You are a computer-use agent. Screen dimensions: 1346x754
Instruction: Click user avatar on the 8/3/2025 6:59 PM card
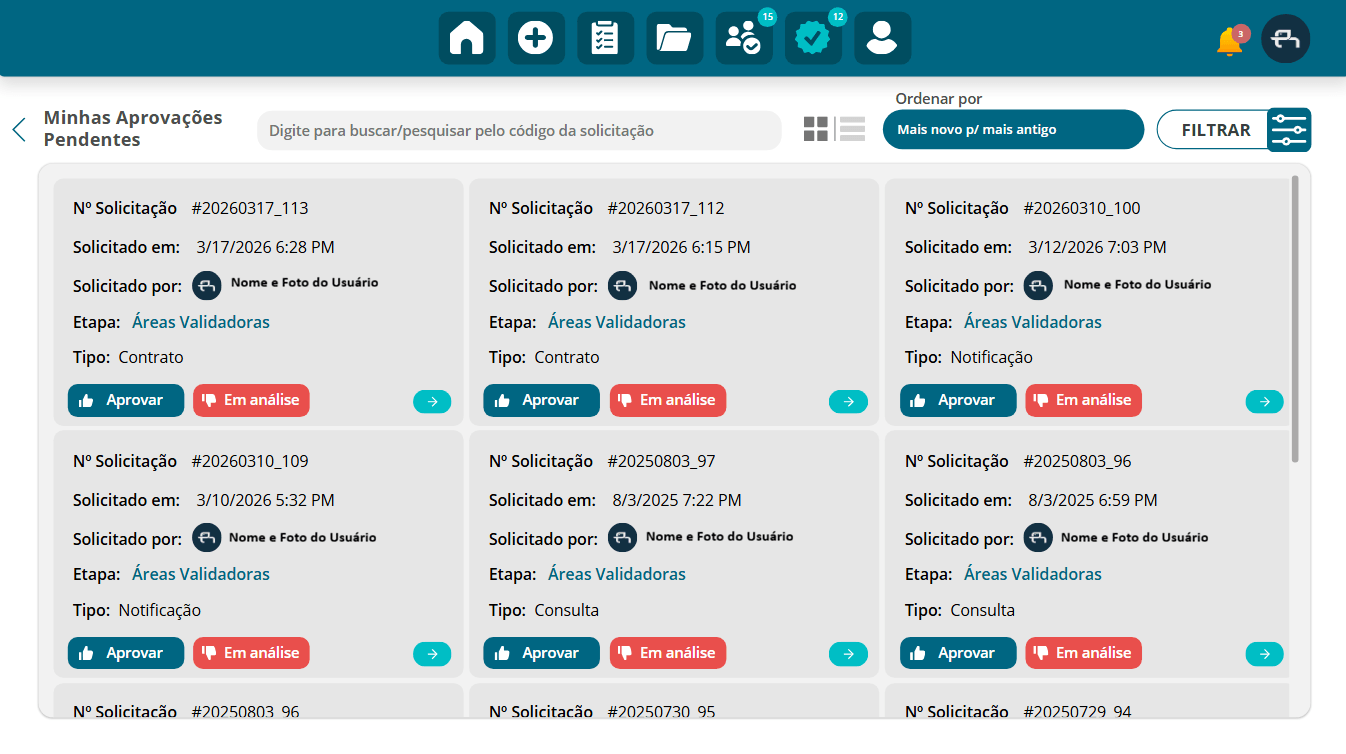(1039, 537)
